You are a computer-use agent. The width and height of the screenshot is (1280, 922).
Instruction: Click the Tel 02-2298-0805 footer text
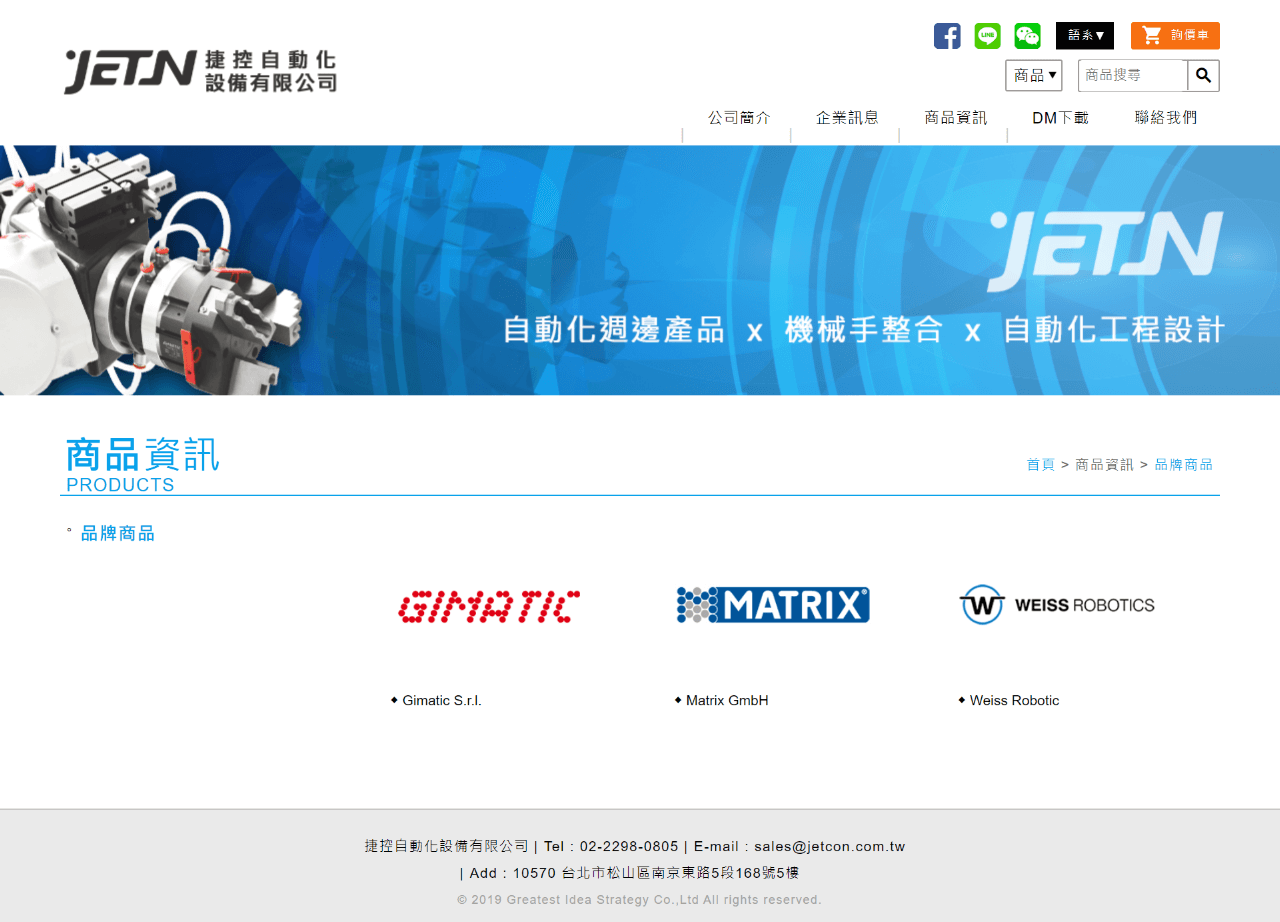coord(611,847)
